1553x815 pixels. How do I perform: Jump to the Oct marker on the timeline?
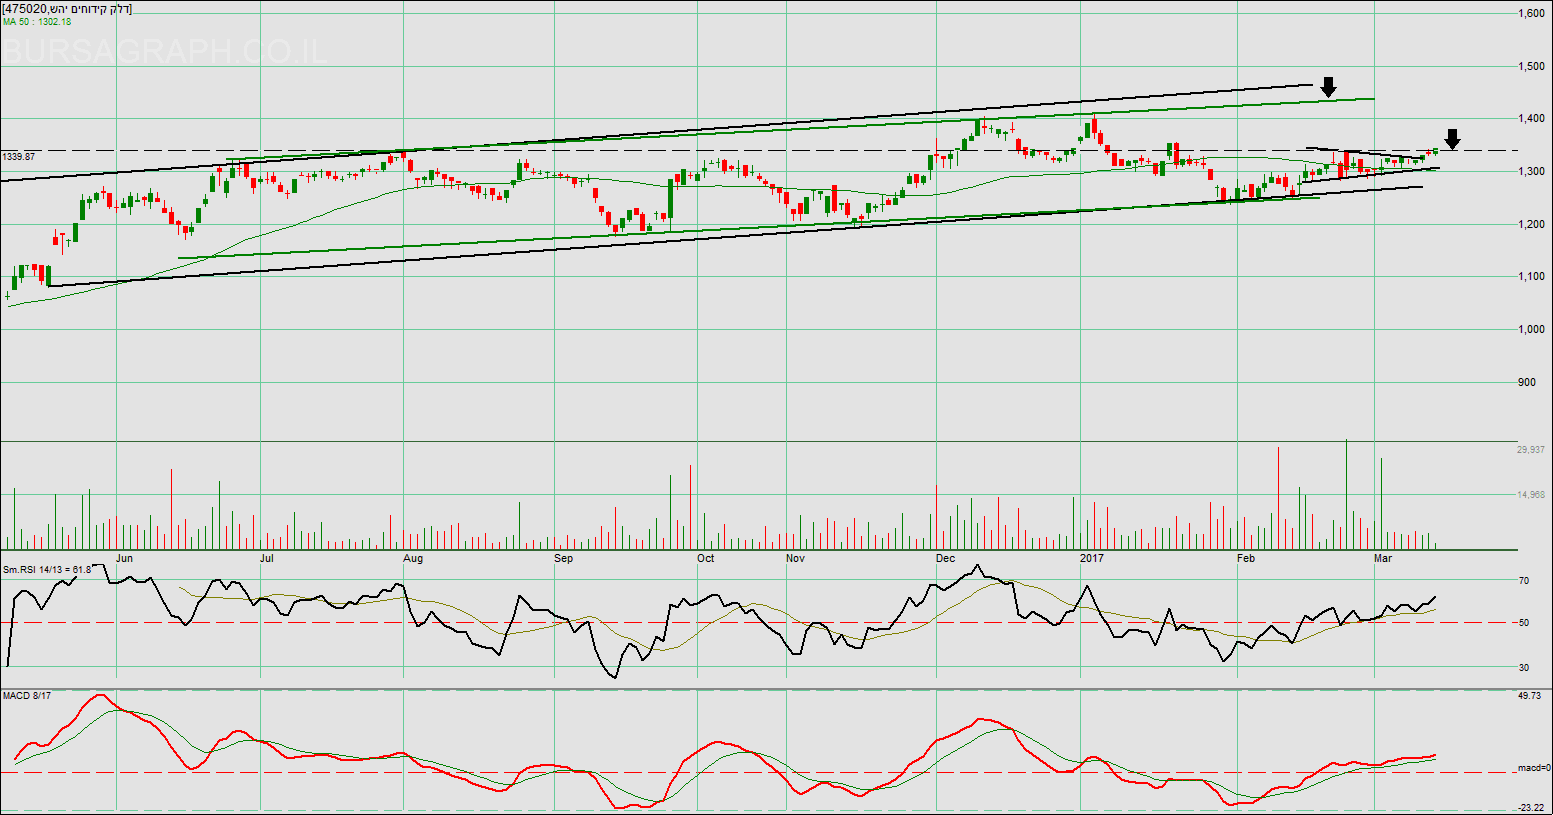[706, 558]
